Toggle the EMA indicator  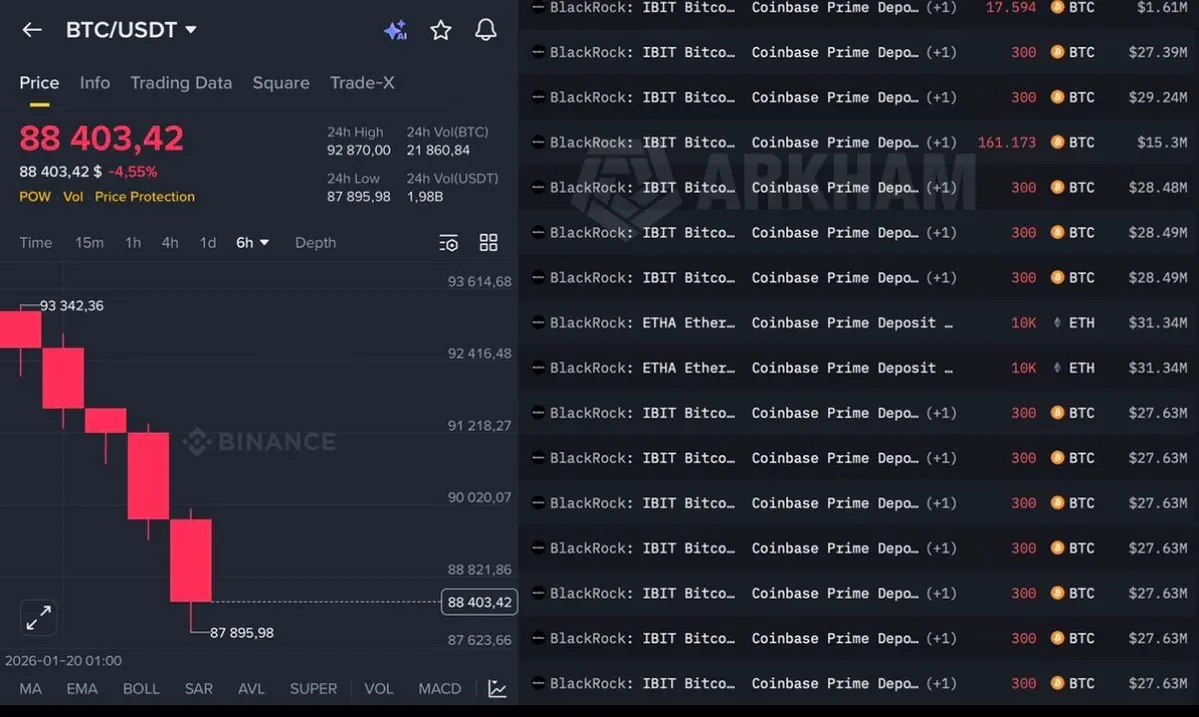pyautogui.click(x=82, y=689)
